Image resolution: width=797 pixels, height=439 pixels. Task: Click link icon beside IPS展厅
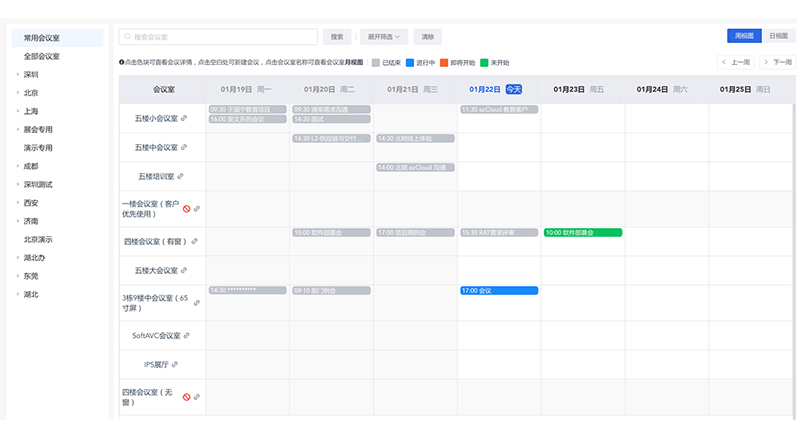click(x=173, y=364)
